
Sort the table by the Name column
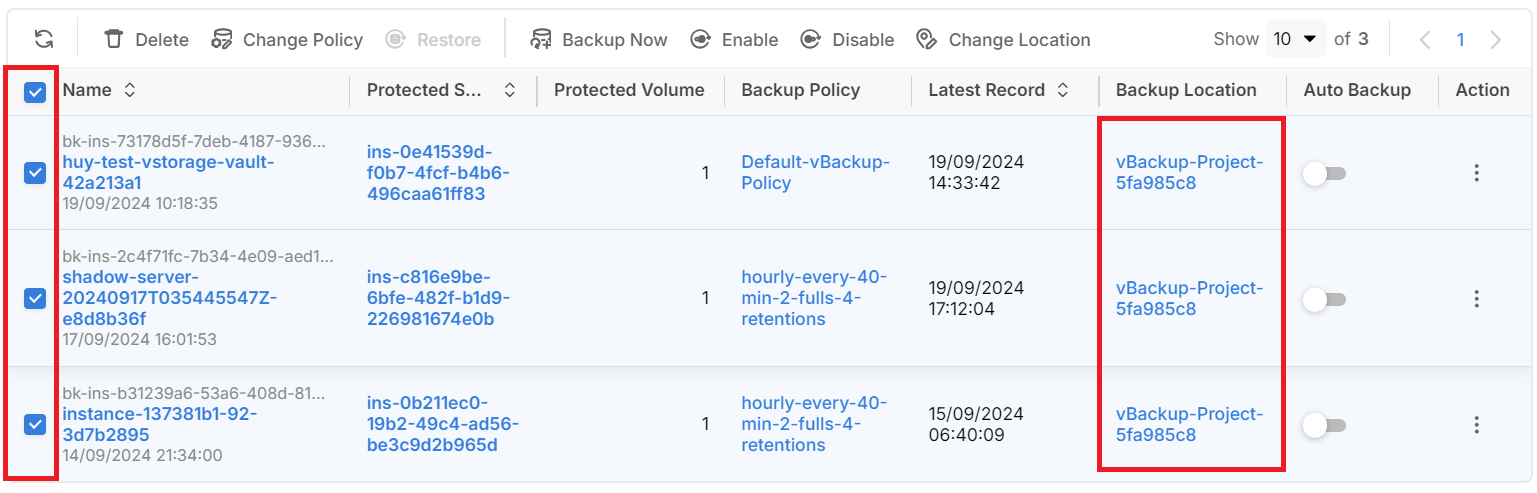point(129,90)
